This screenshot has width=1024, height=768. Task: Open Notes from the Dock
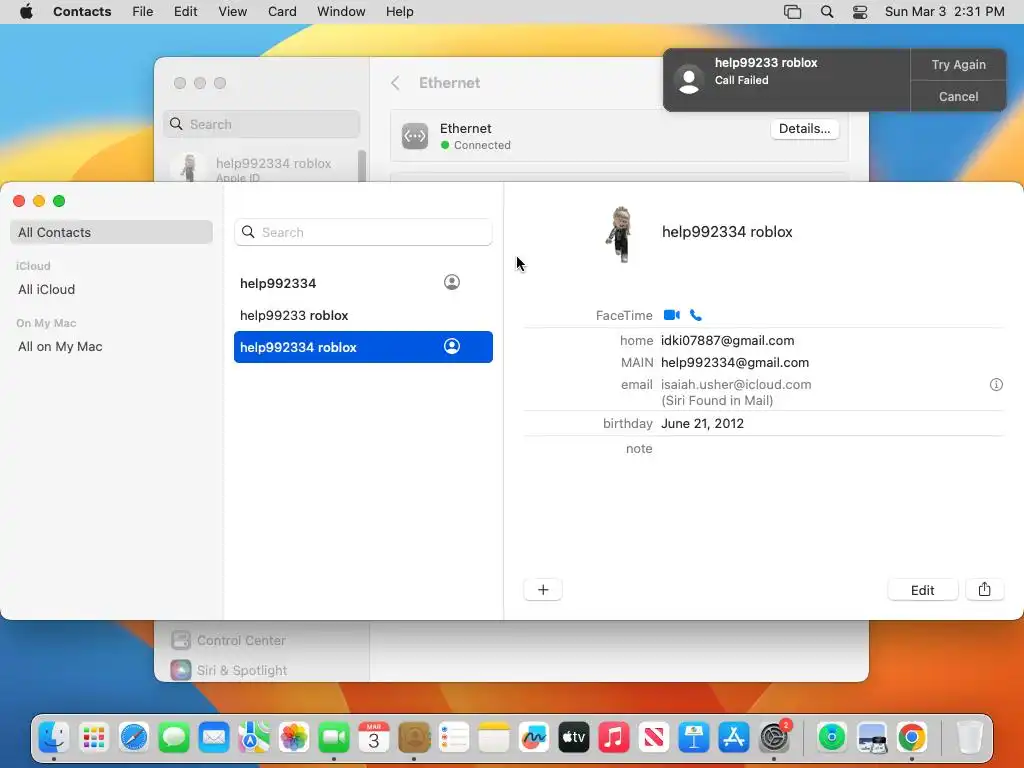coord(494,737)
